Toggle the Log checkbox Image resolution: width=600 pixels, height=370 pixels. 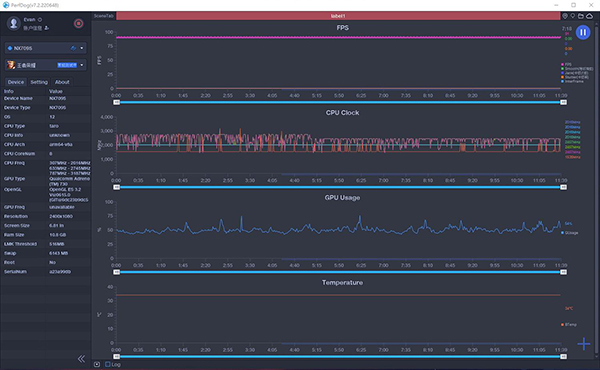tap(108, 364)
